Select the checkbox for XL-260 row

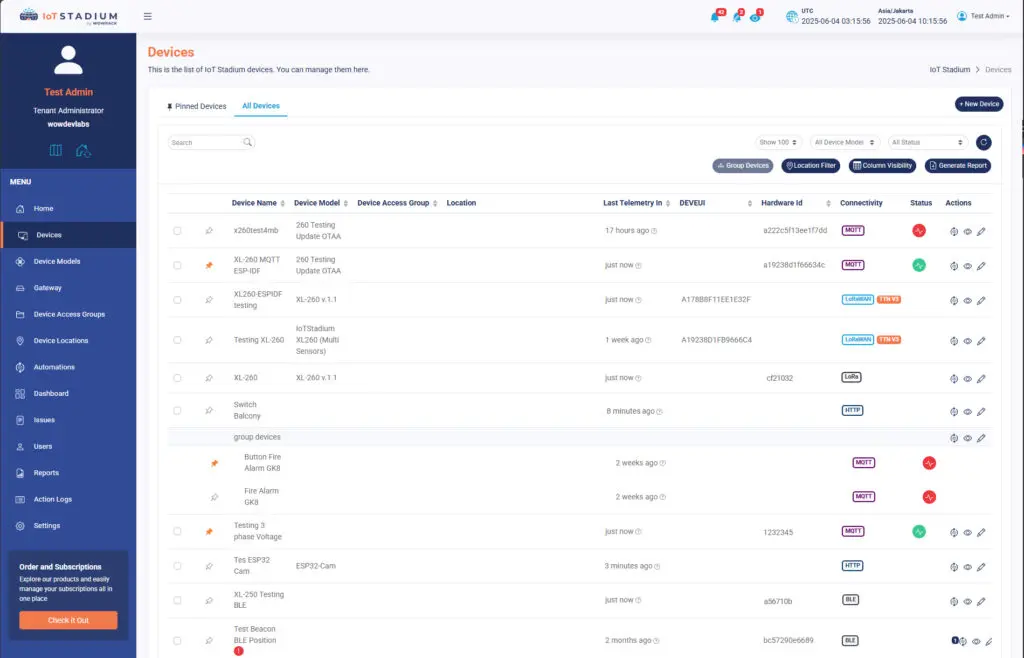(x=177, y=378)
